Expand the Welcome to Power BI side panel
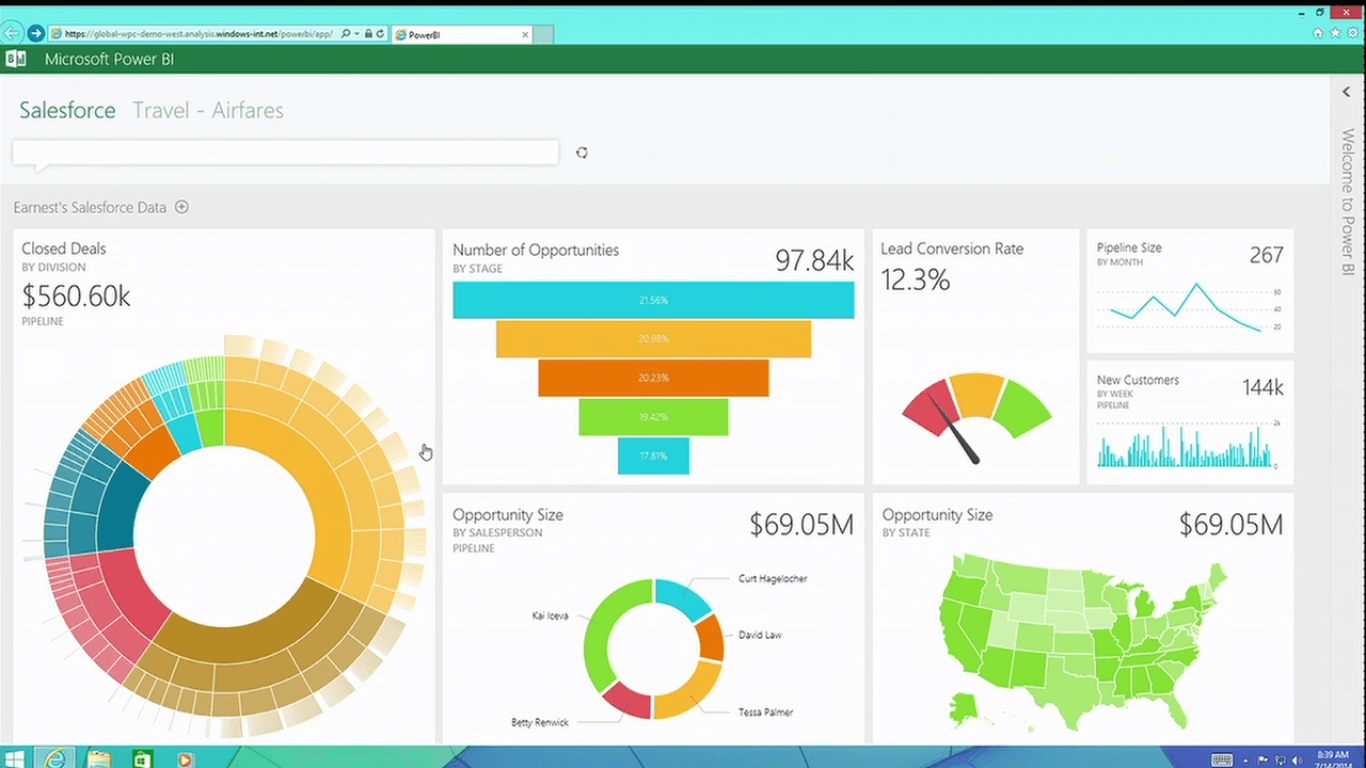 coord(1347,92)
